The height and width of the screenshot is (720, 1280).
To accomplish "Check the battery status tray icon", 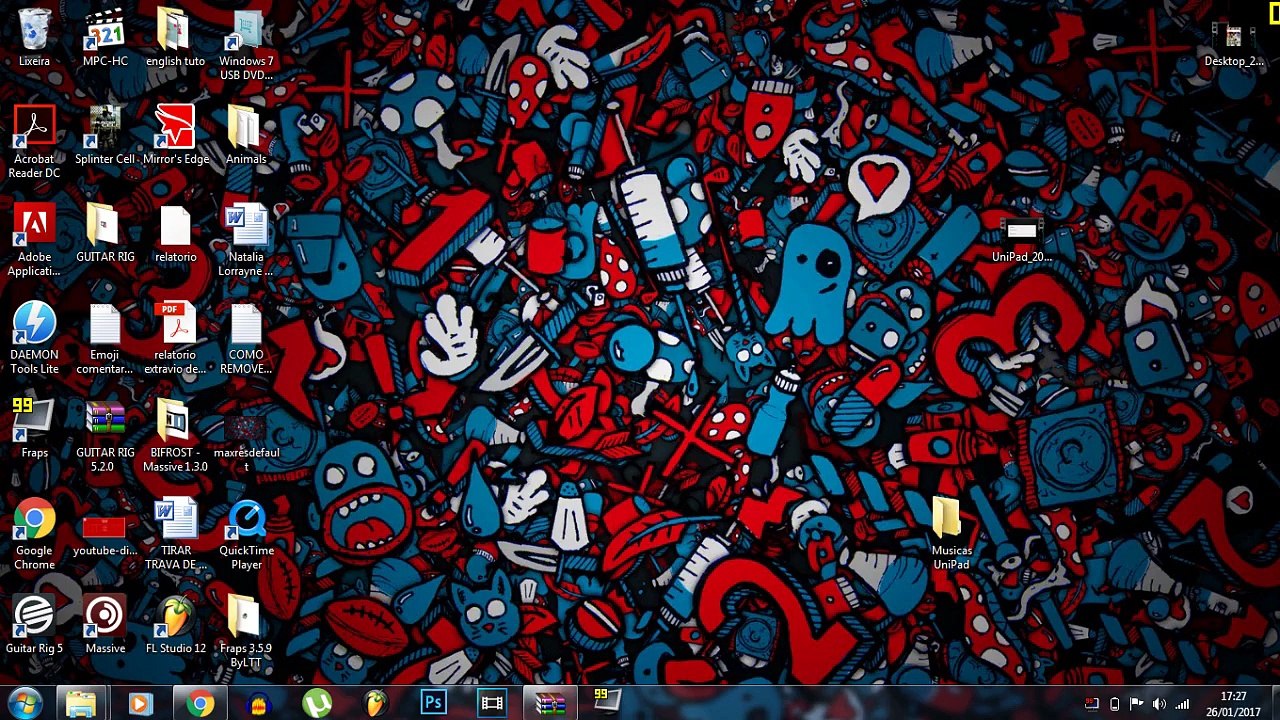I will pos(1114,704).
